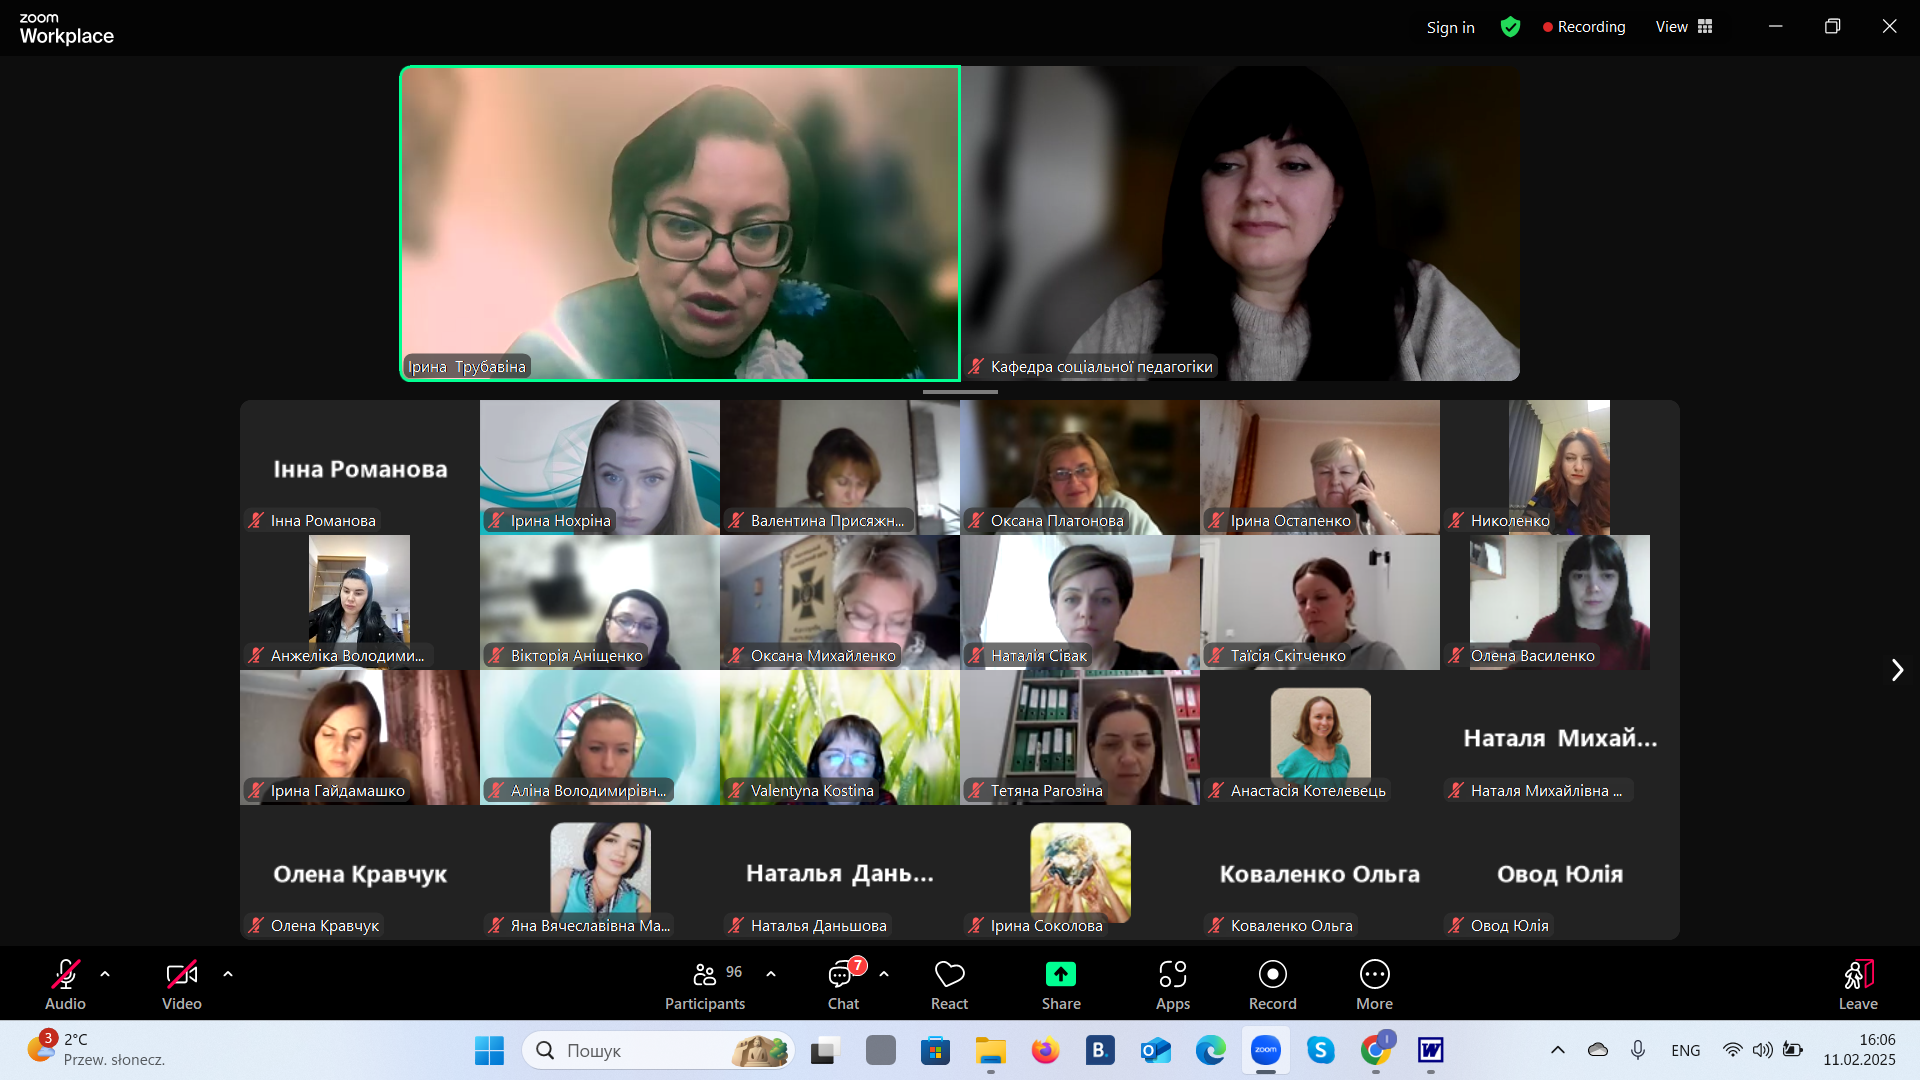This screenshot has height=1080, width=1920.
Task: Click the Коваленко Ольга name label
Action: point(1291,926)
